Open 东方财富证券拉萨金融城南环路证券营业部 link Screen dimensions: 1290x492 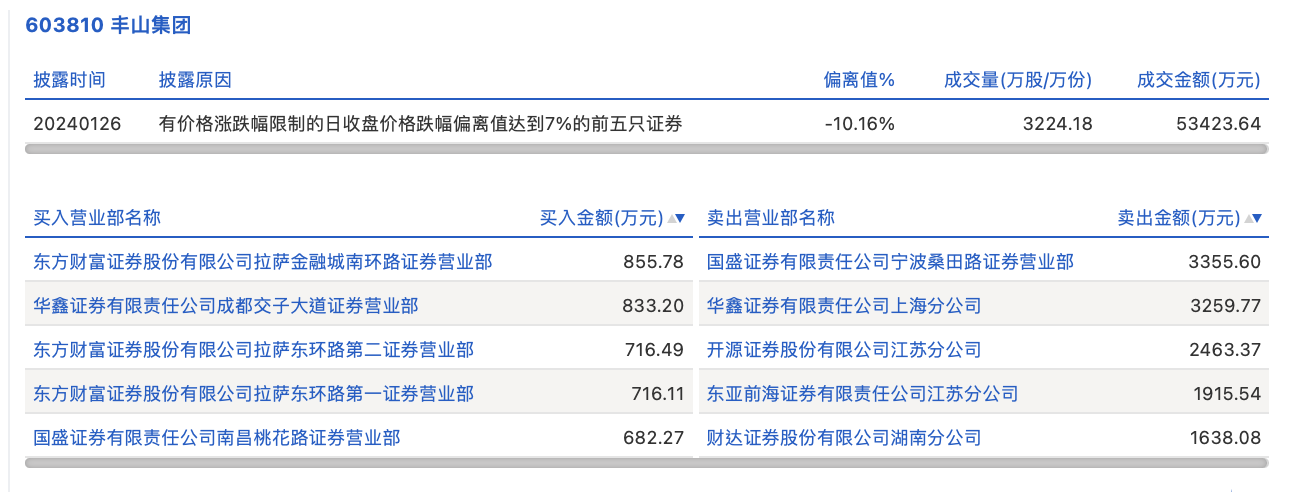click(263, 262)
